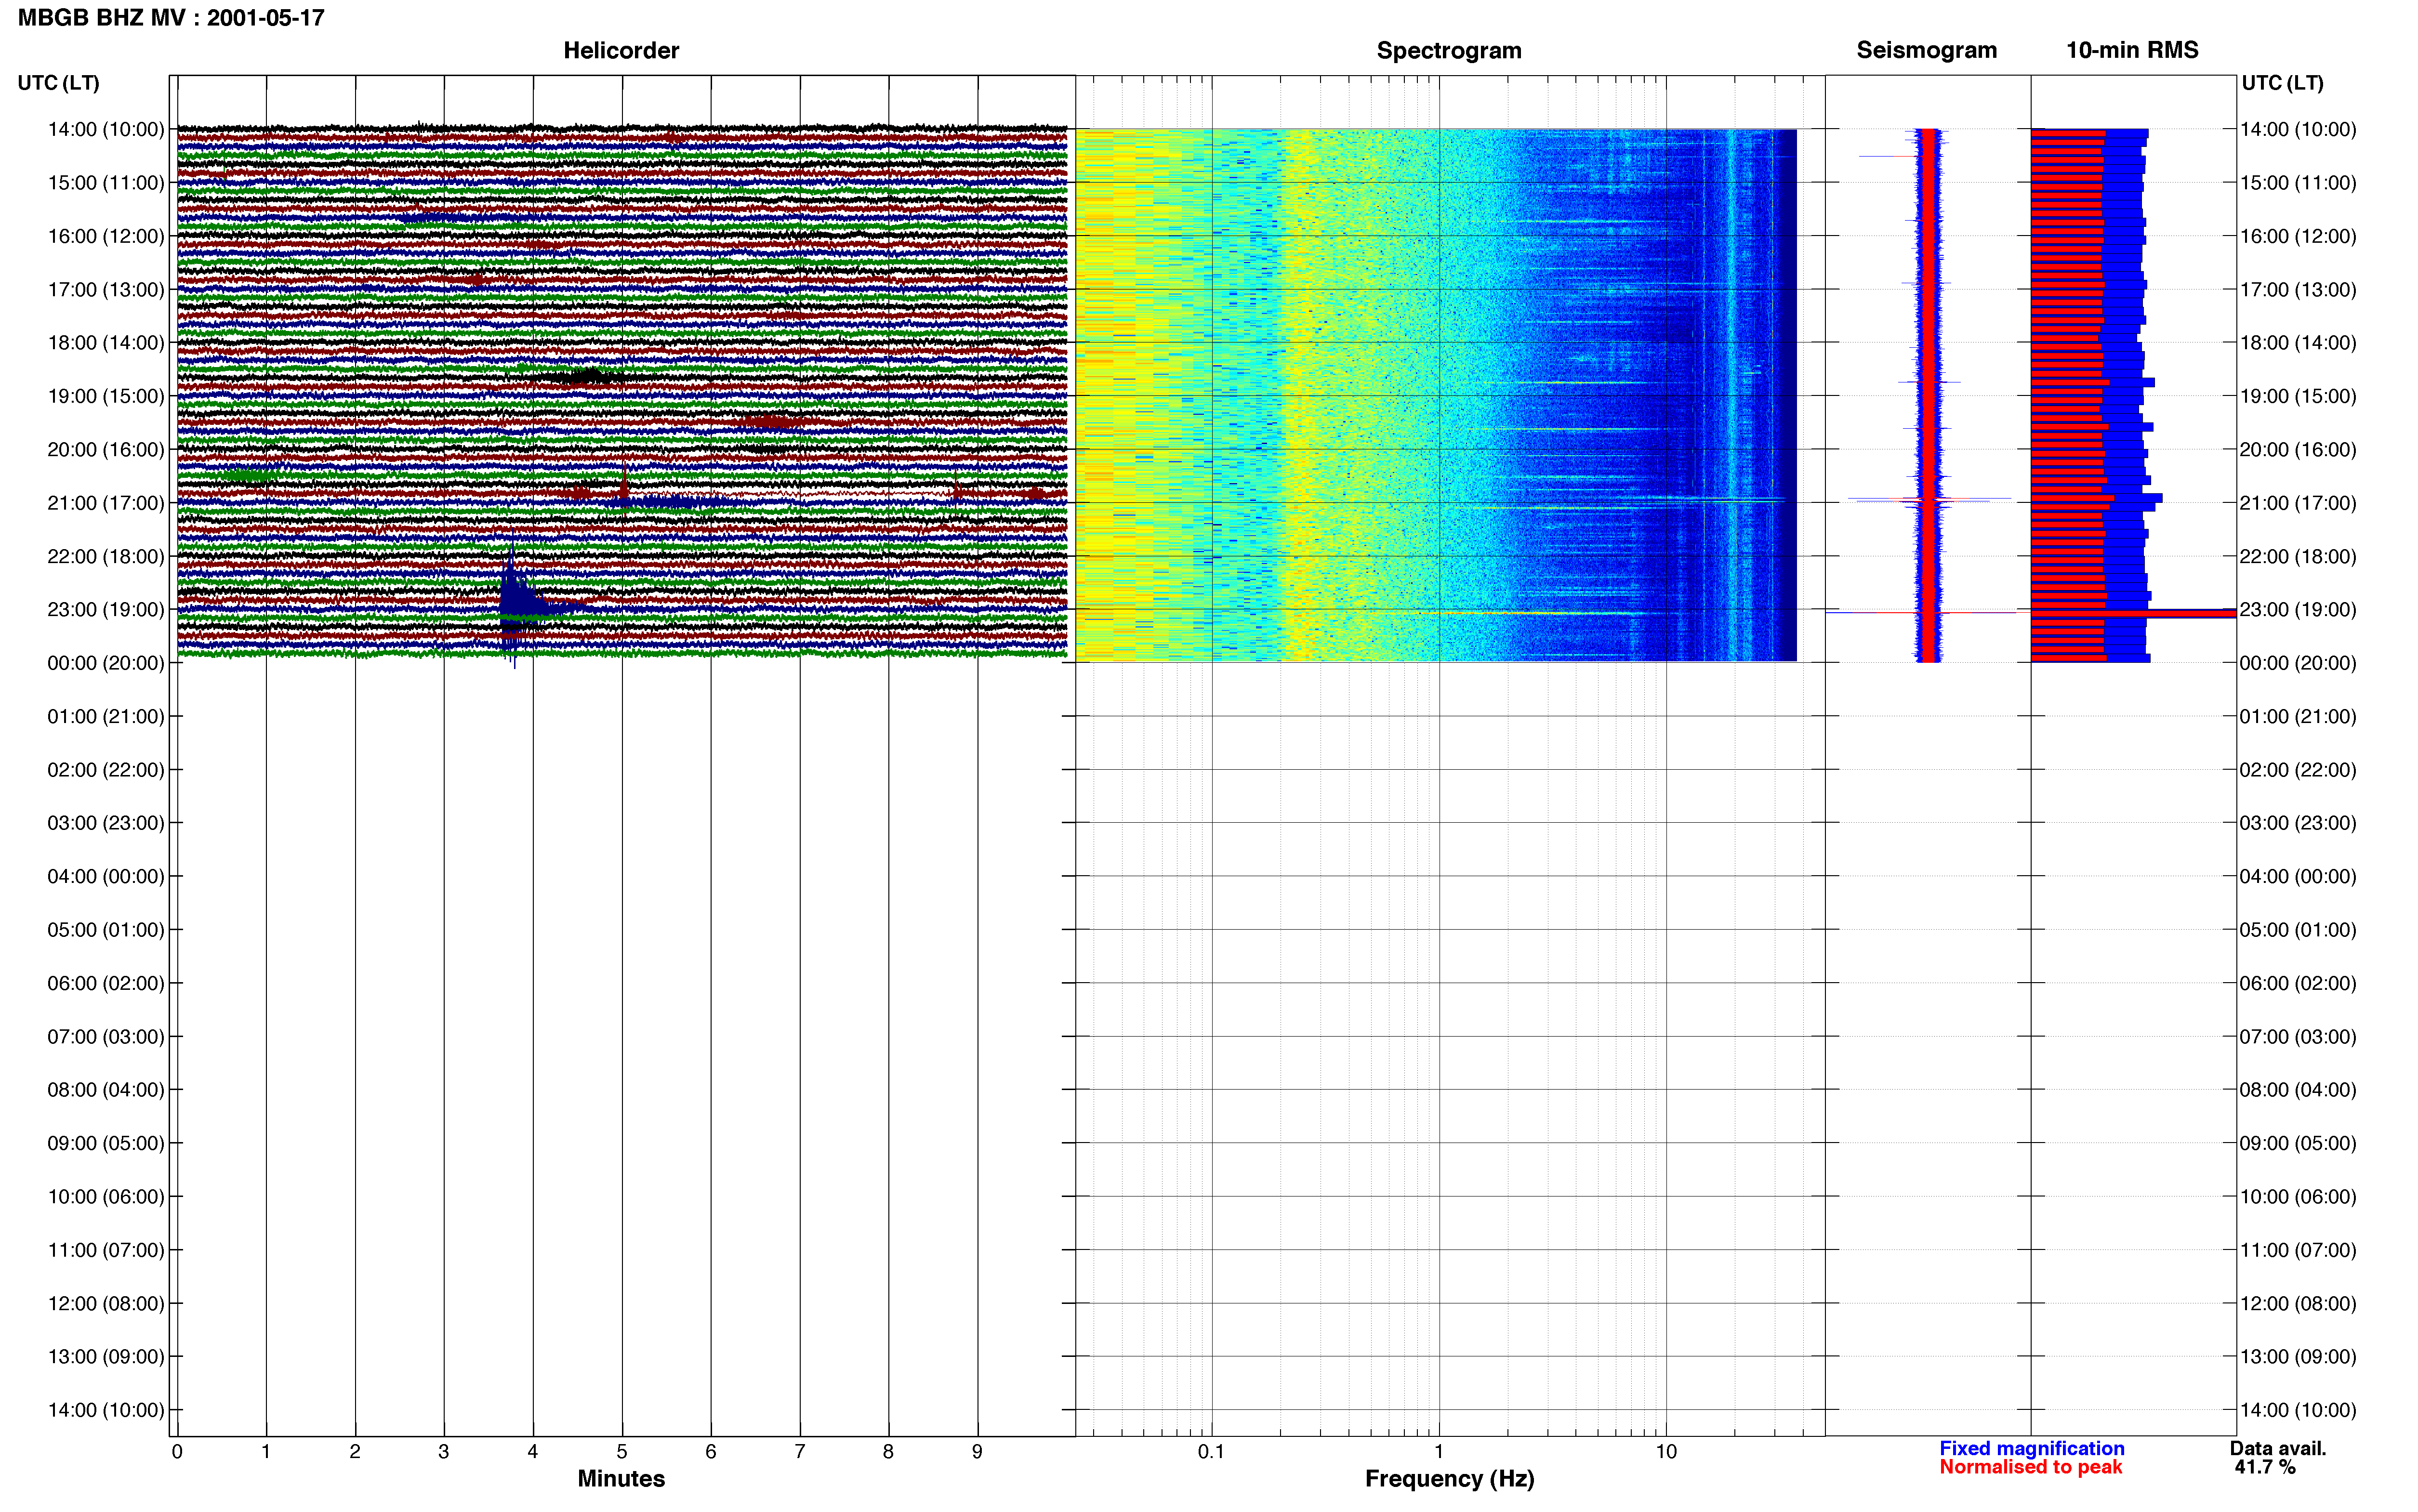Image resolution: width=2418 pixels, height=1512 pixels.
Task: Click '23:00 (19:00)' tick beside the RMS panel
Action: coord(2298,610)
